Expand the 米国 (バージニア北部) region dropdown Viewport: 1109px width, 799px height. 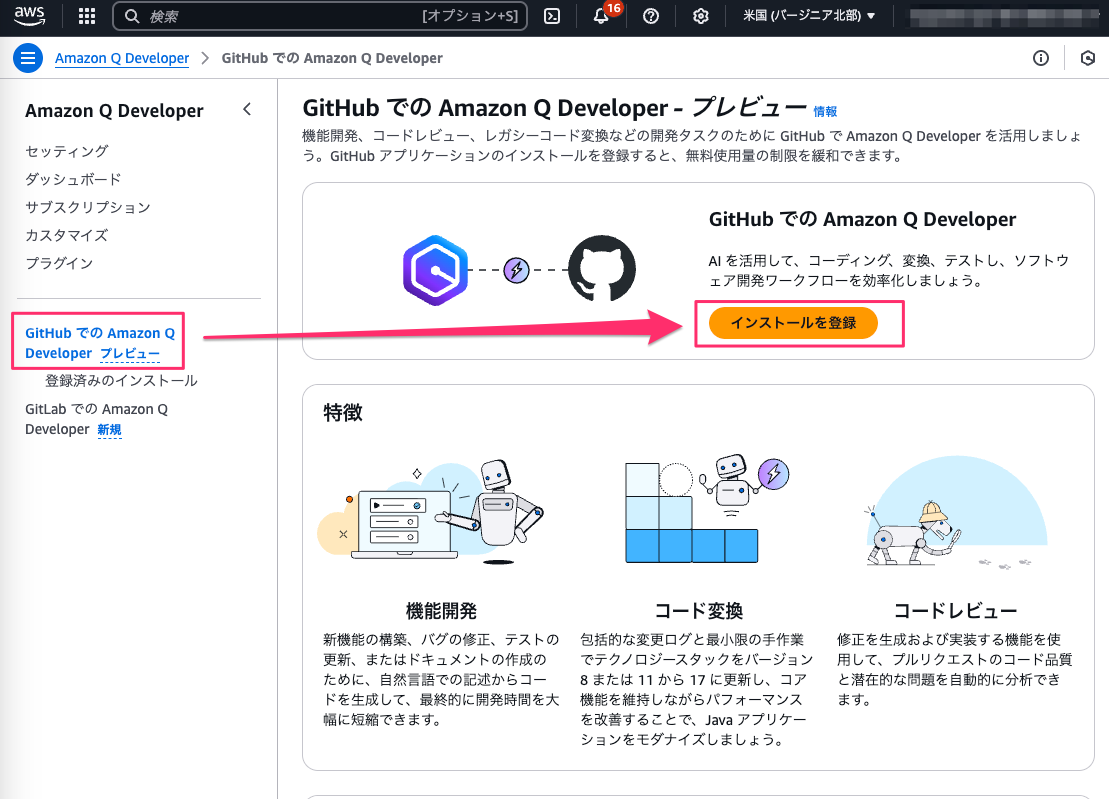click(808, 16)
